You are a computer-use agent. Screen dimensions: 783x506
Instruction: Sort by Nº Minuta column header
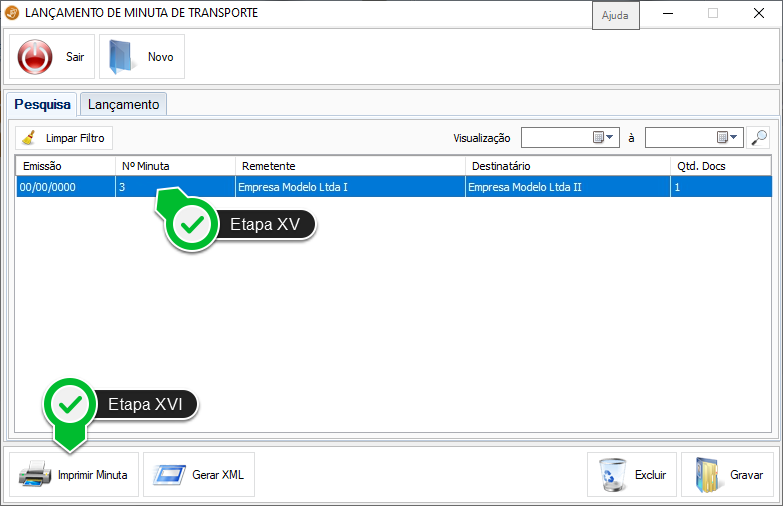[175, 166]
